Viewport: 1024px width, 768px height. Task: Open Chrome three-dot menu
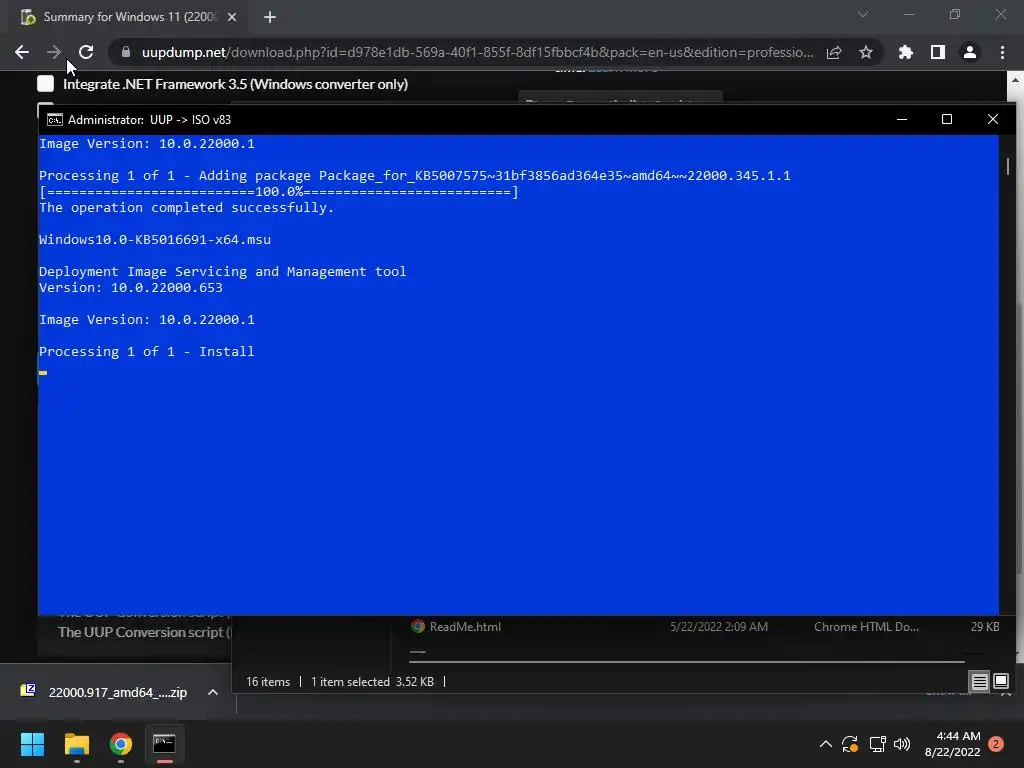[1002, 52]
